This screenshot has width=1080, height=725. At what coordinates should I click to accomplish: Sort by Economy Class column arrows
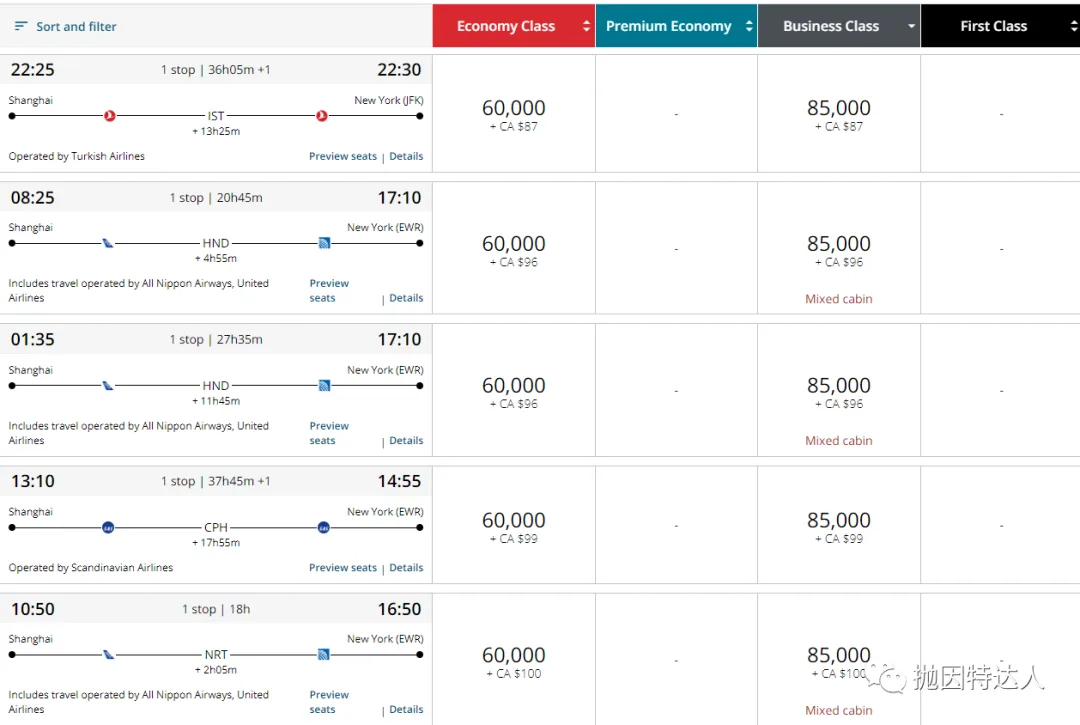point(586,27)
